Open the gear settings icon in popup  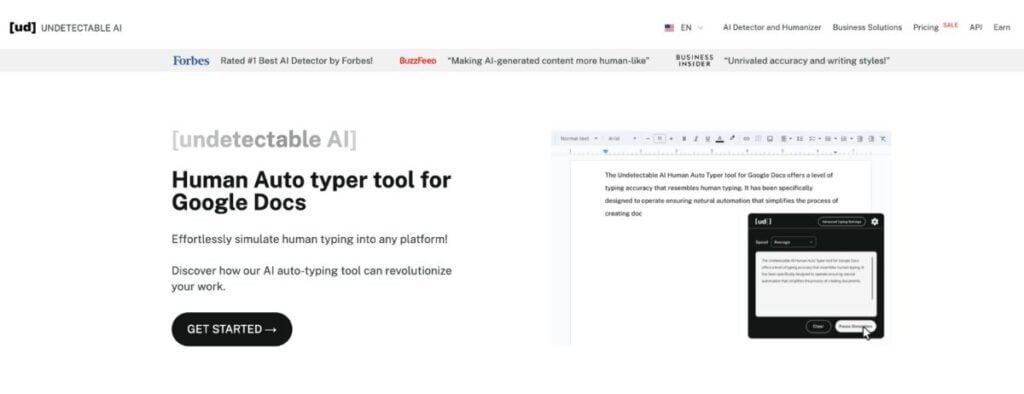point(875,222)
